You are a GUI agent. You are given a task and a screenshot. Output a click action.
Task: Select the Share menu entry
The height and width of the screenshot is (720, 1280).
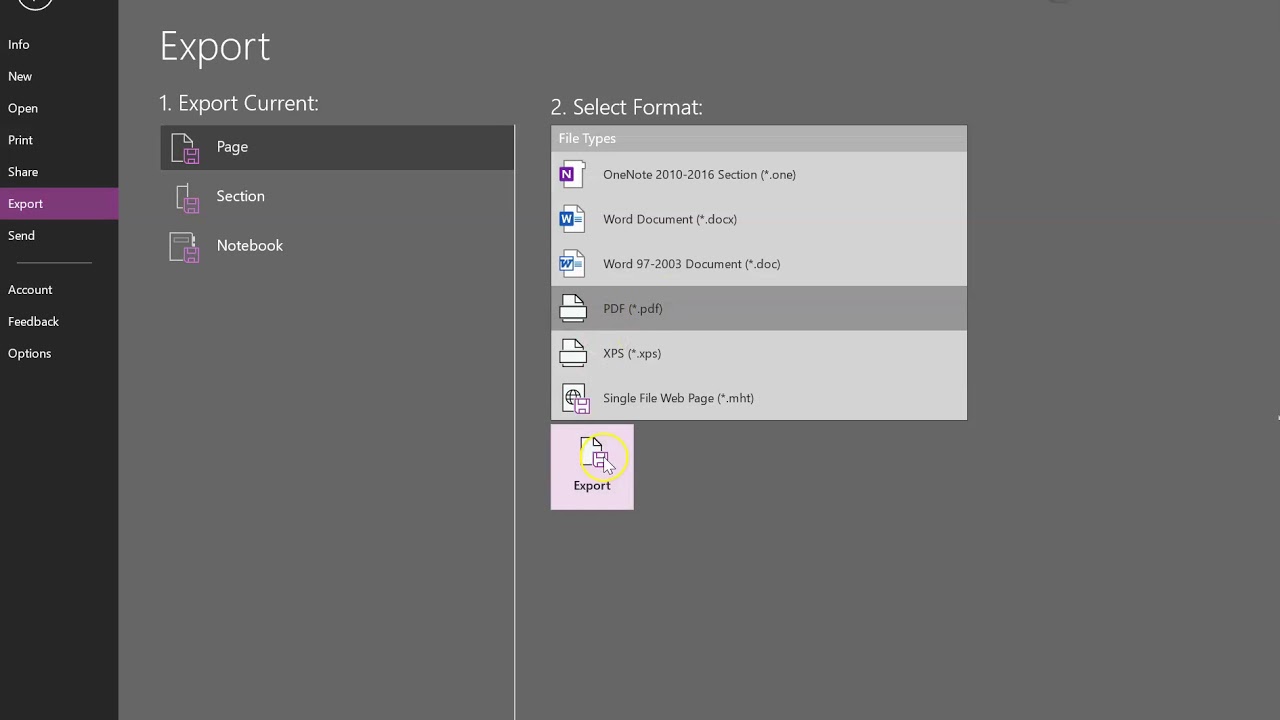coord(59,172)
